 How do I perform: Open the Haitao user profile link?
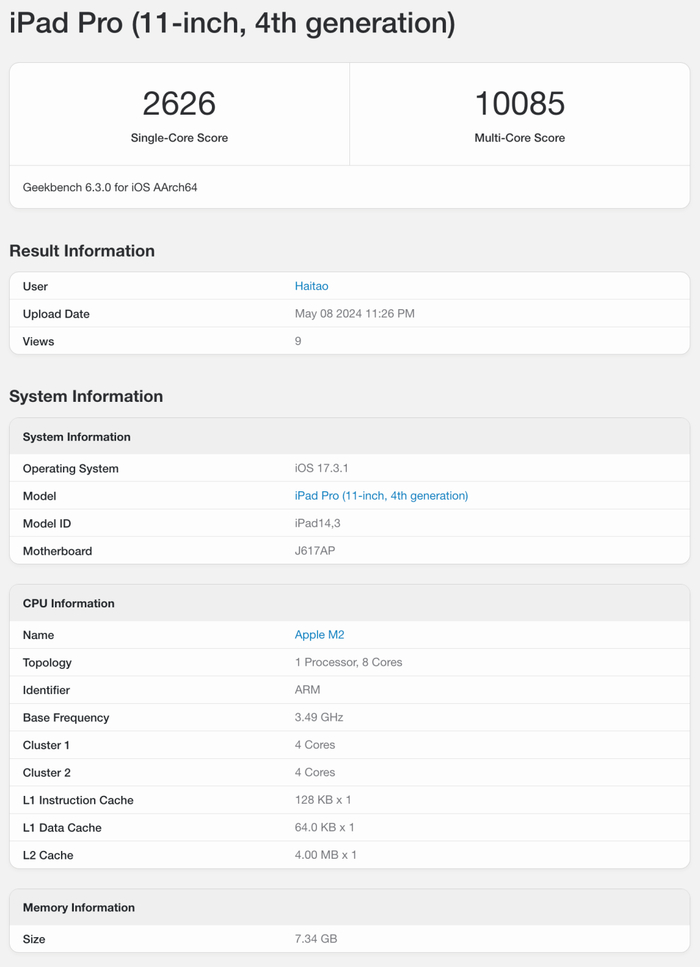[311, 286]
